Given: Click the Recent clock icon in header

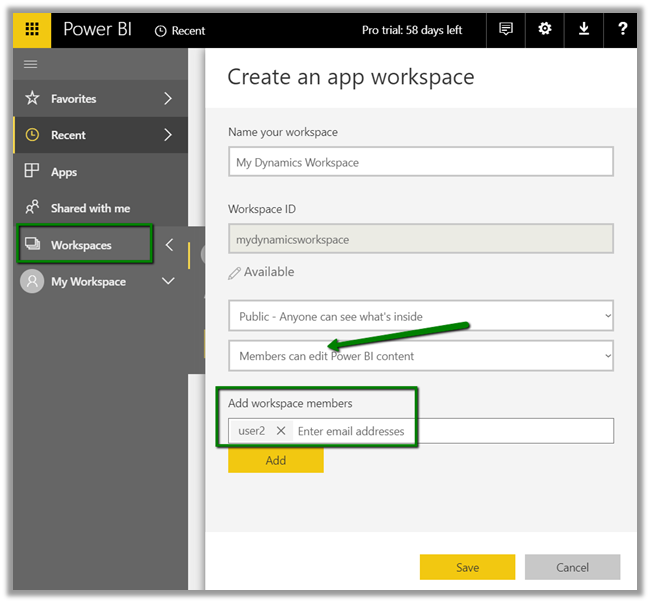Looking at the screenshot, I should (x=161, y=31).
